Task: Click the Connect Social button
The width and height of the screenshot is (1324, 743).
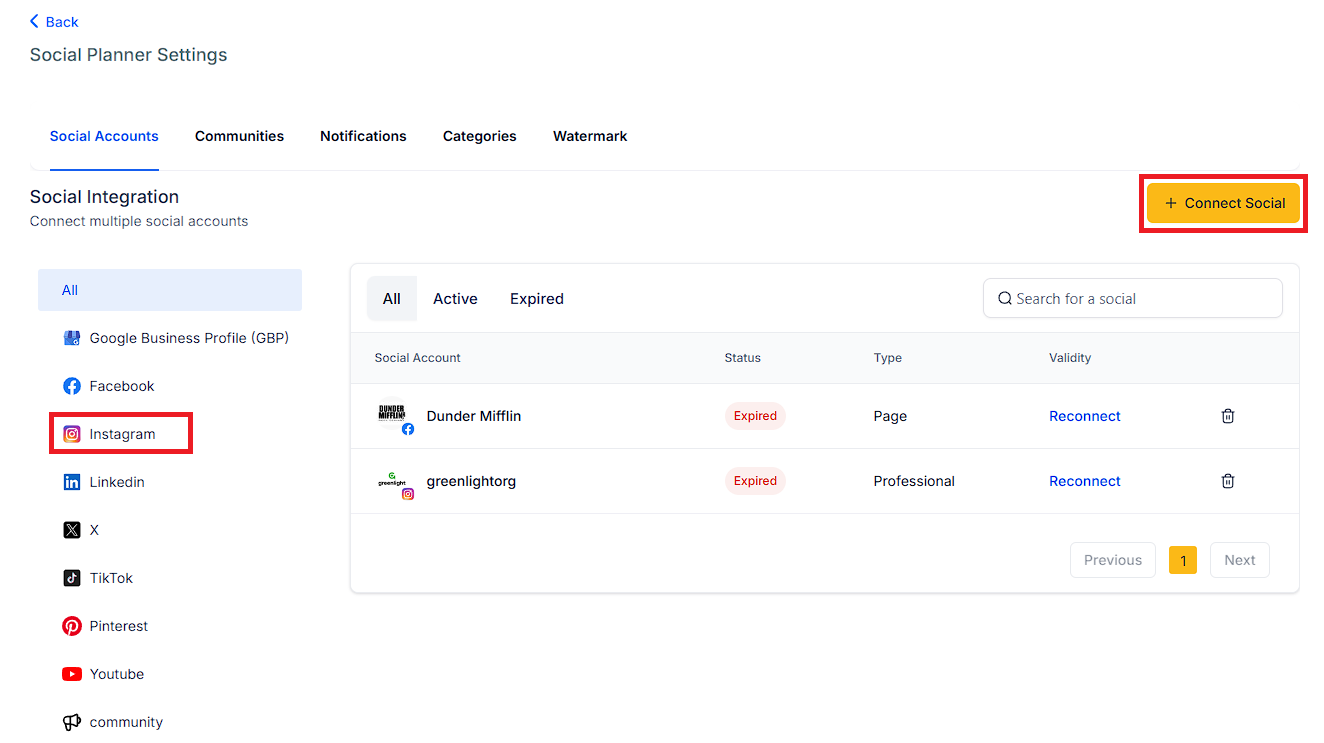Action: click(1223, 203)
